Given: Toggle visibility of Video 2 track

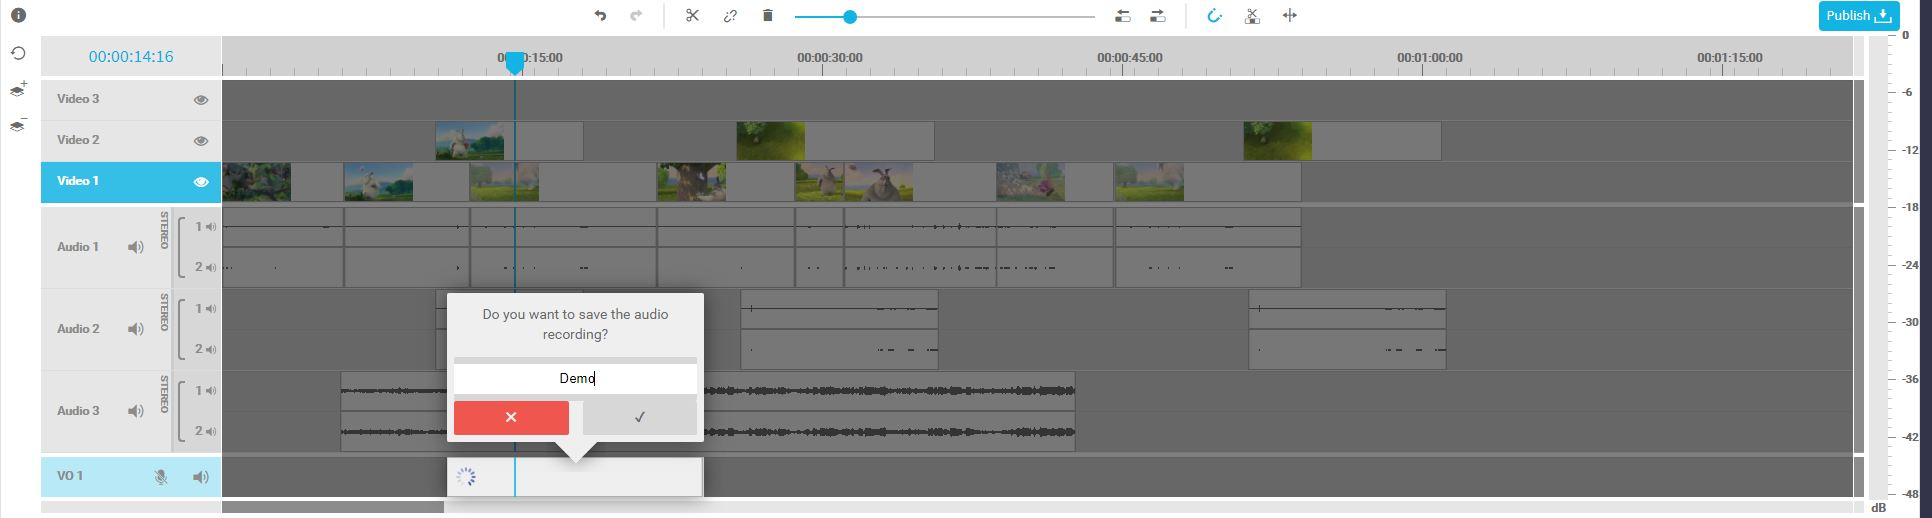Looking at the screenshot, I should coord(201,141).
